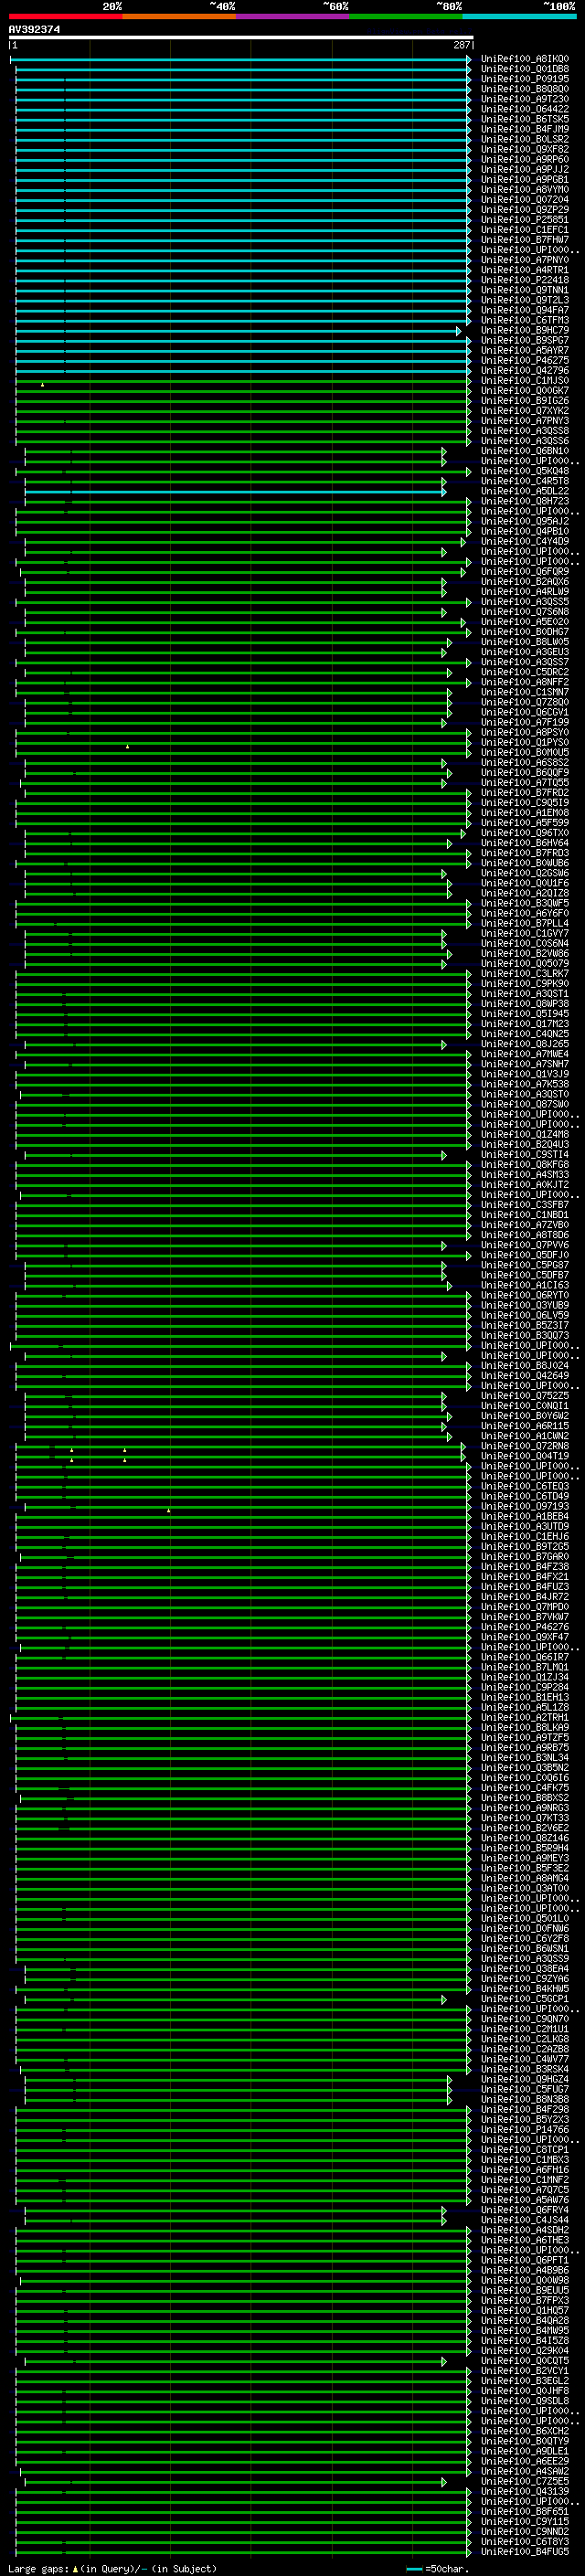Select the UniRef100_Q7S6N8 label
This screenshot has width=585, height=2576.
[x=524, y=611]
